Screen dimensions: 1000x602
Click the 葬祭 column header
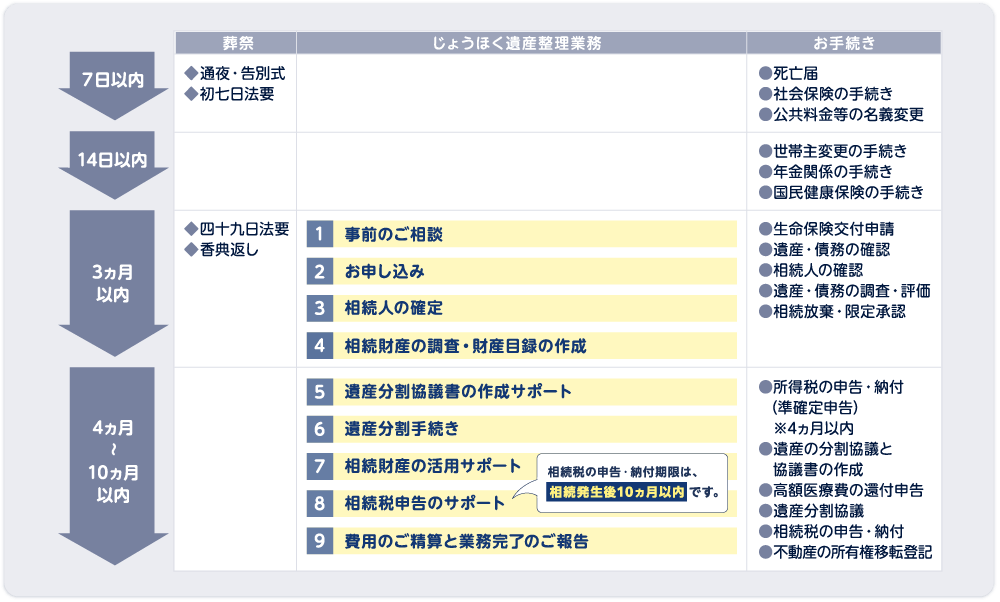(x=236, y=43)
